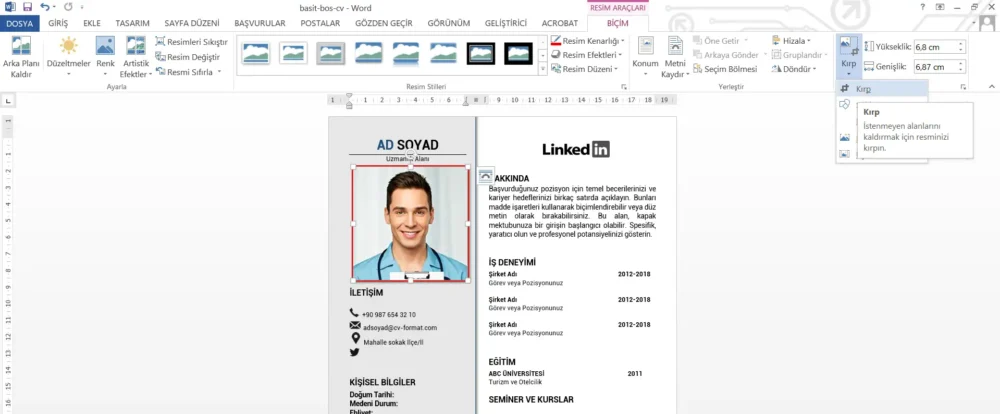
Task: Choose Kırp entry in crop dropdown menu
Action: 882,89
